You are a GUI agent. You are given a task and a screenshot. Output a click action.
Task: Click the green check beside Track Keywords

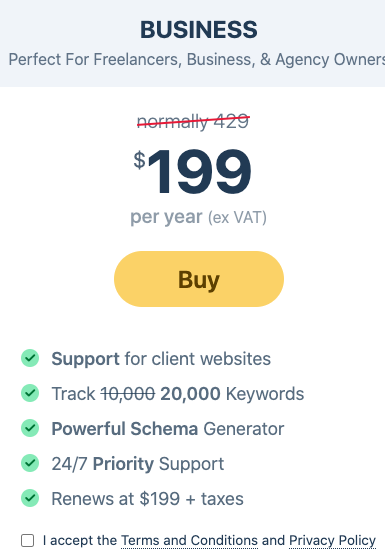(30, 393)
